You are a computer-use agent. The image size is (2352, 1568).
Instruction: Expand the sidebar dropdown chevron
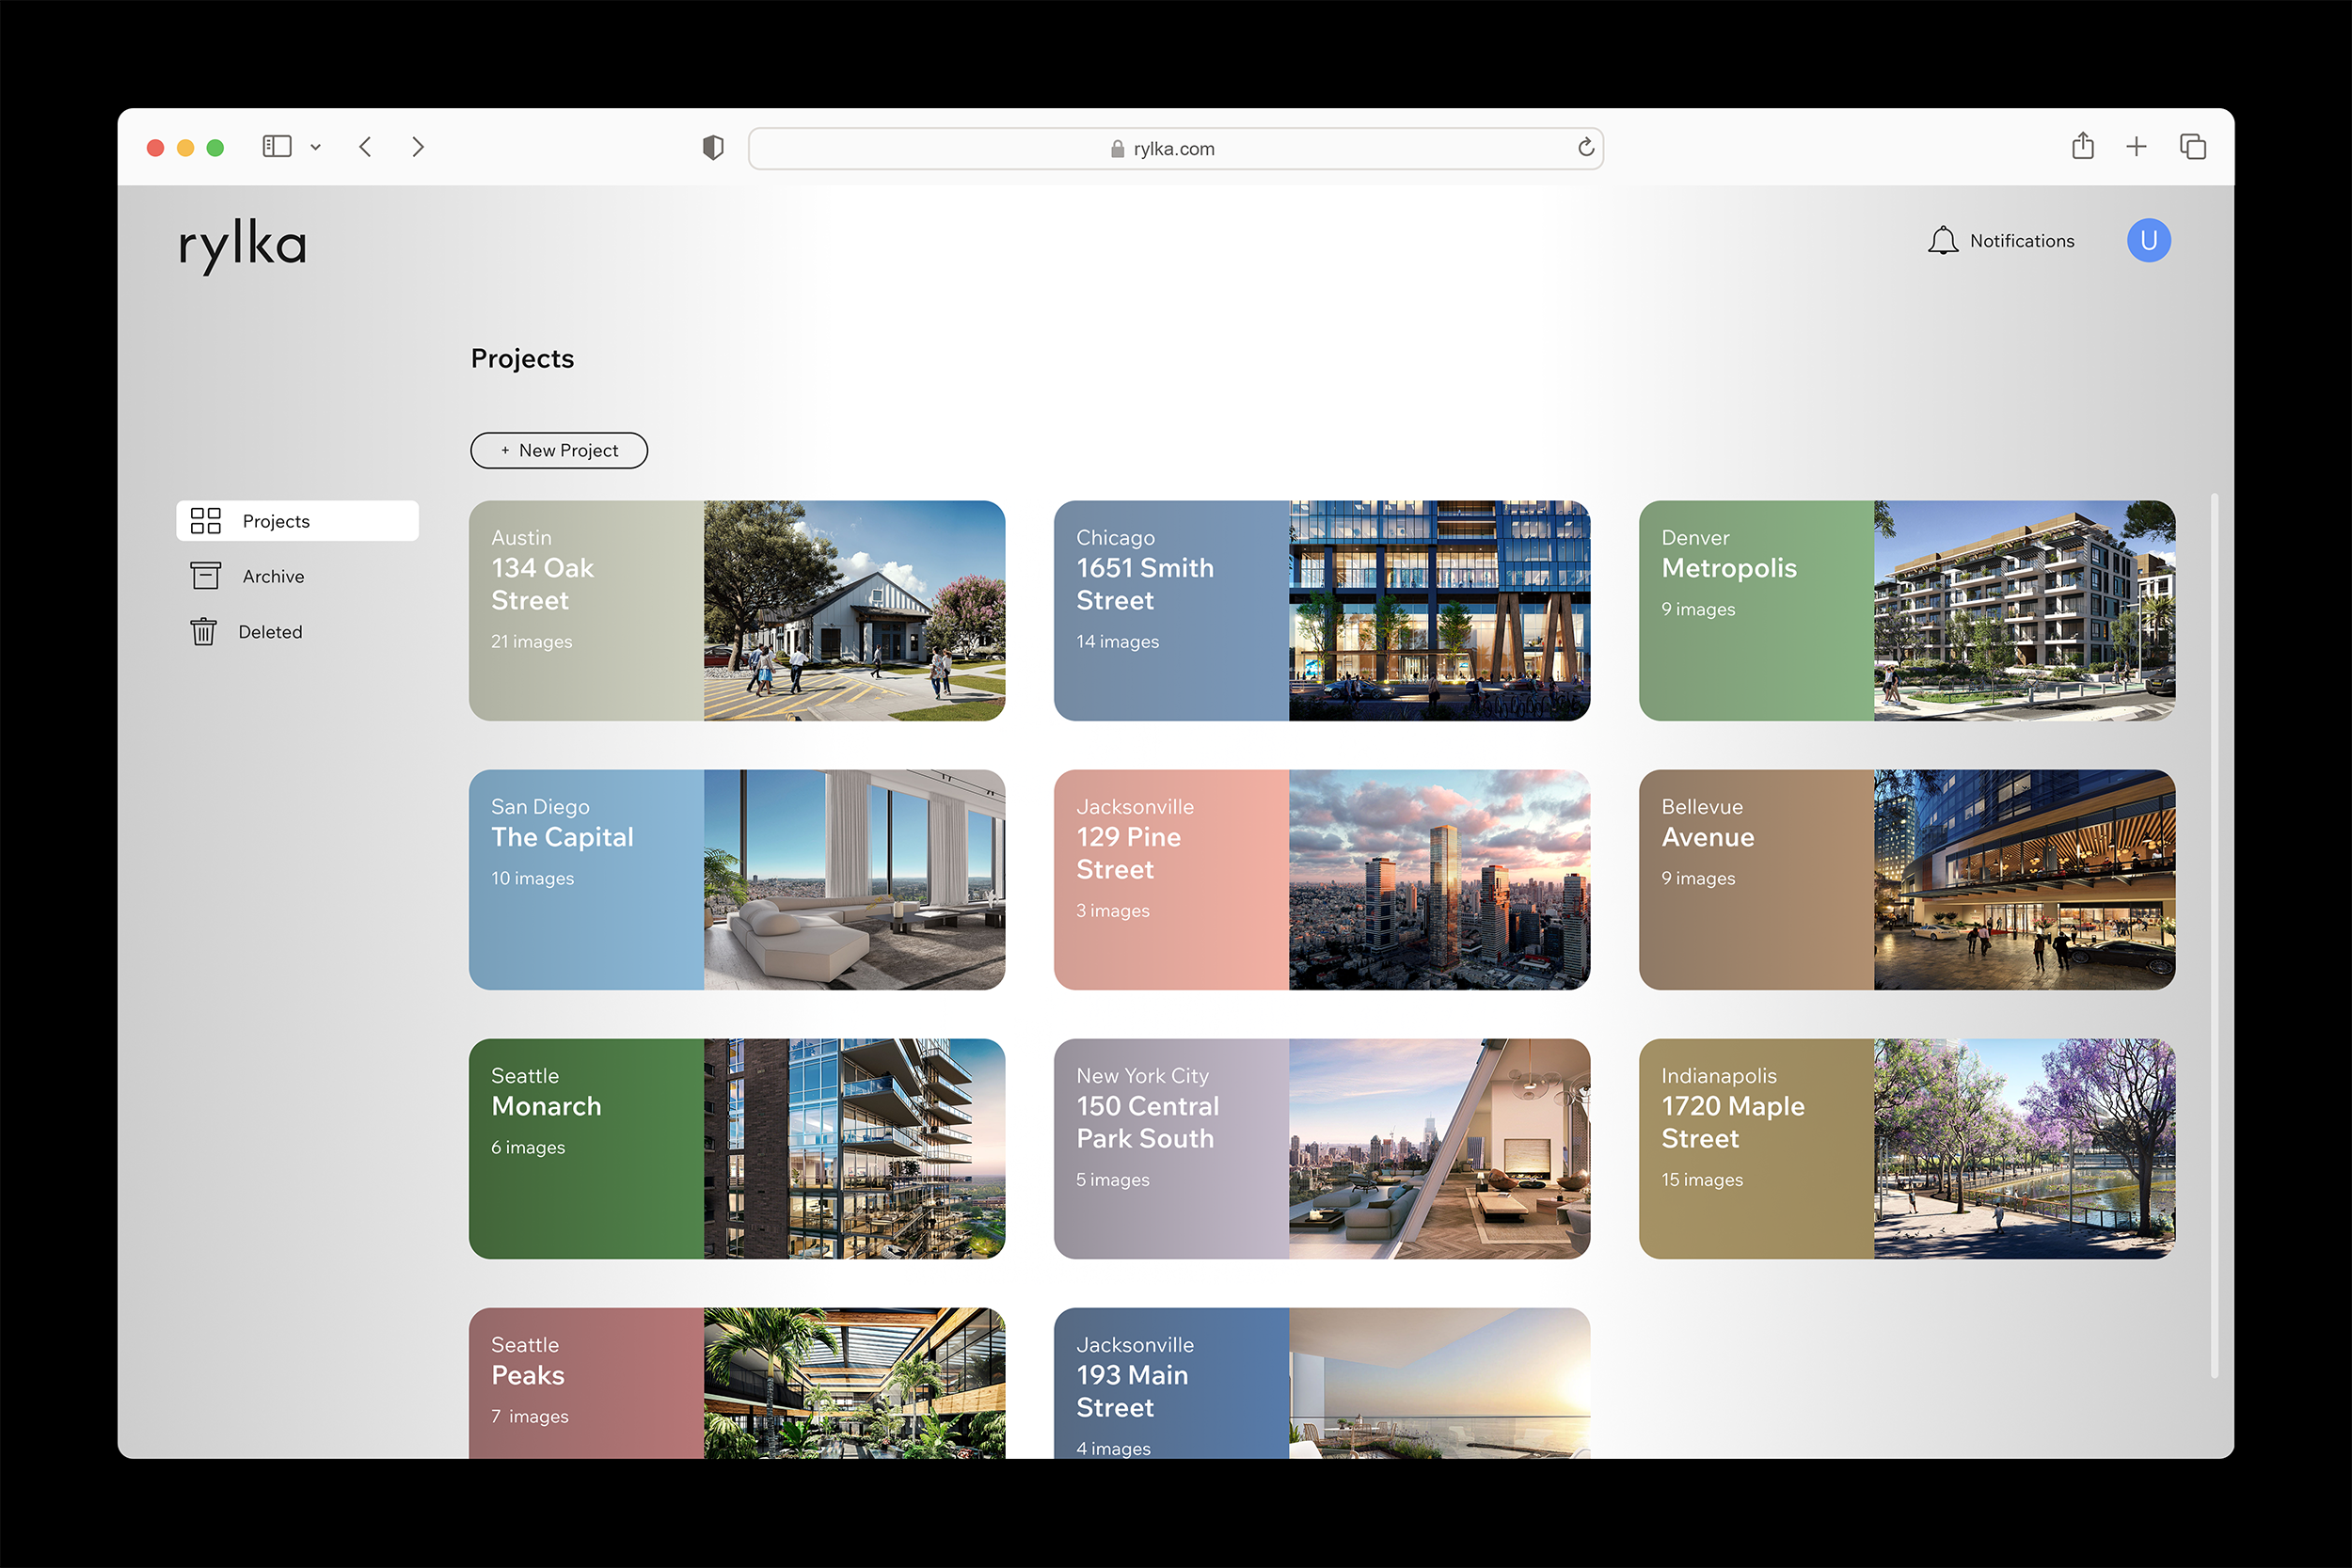tap(316, 147)
